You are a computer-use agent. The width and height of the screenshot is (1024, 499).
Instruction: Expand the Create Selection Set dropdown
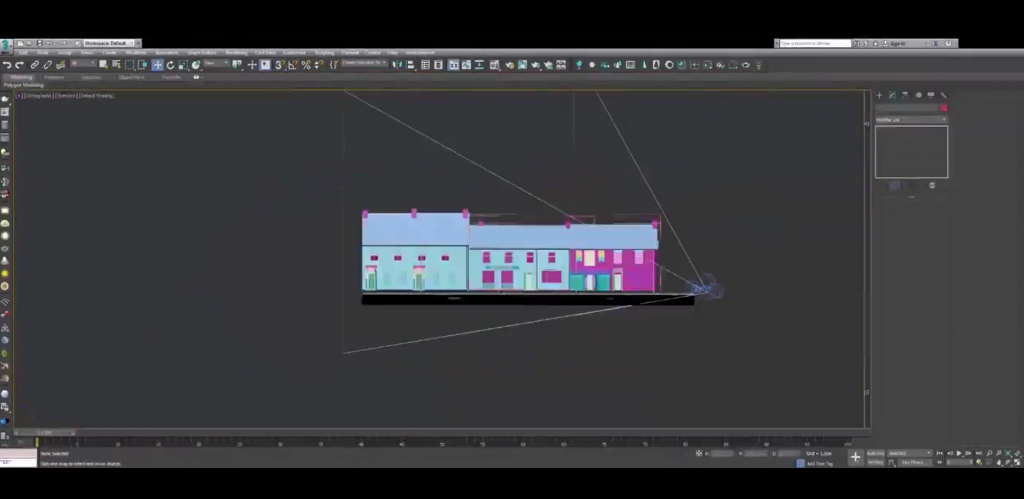click(x=365, y=64)
